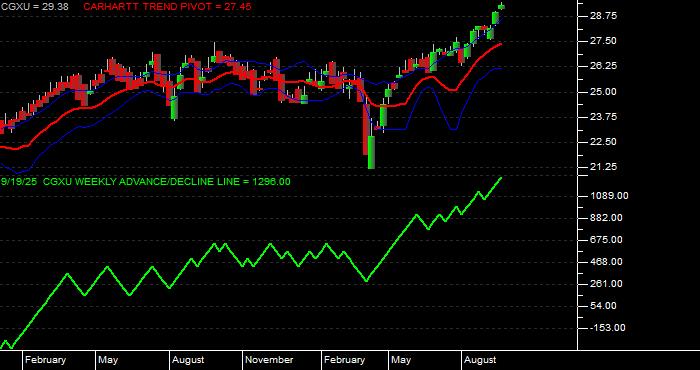Click the 26.25 price axis label
Screen dimensions: 700x370
pos(603,66)
